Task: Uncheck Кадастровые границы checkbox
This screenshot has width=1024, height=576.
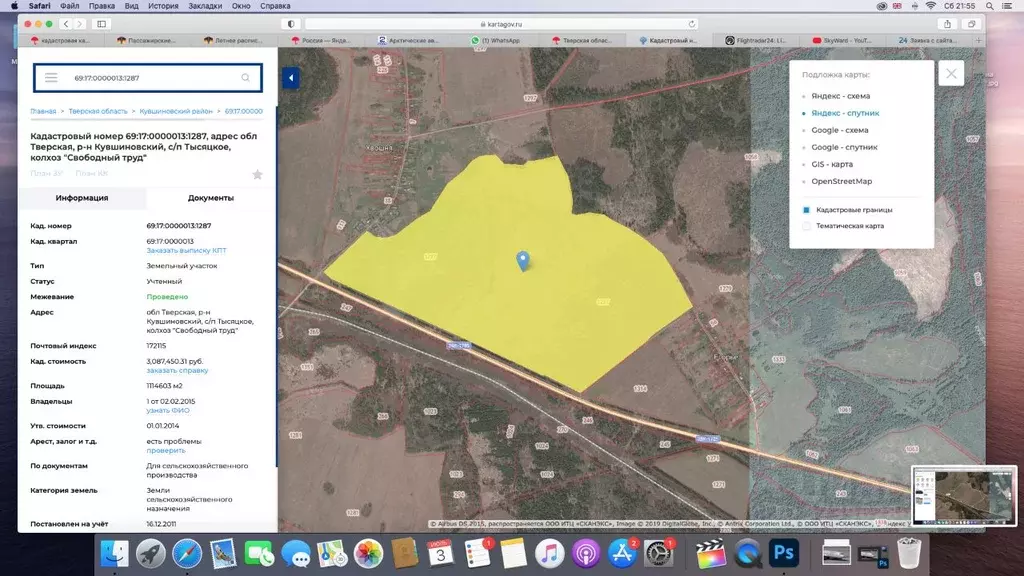Action: click(806, 210)
